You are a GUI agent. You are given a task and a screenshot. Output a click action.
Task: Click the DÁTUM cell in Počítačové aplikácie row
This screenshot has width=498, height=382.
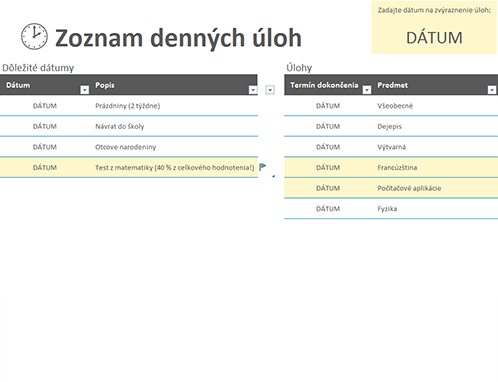pyautogui.click(x=328, y=188)
